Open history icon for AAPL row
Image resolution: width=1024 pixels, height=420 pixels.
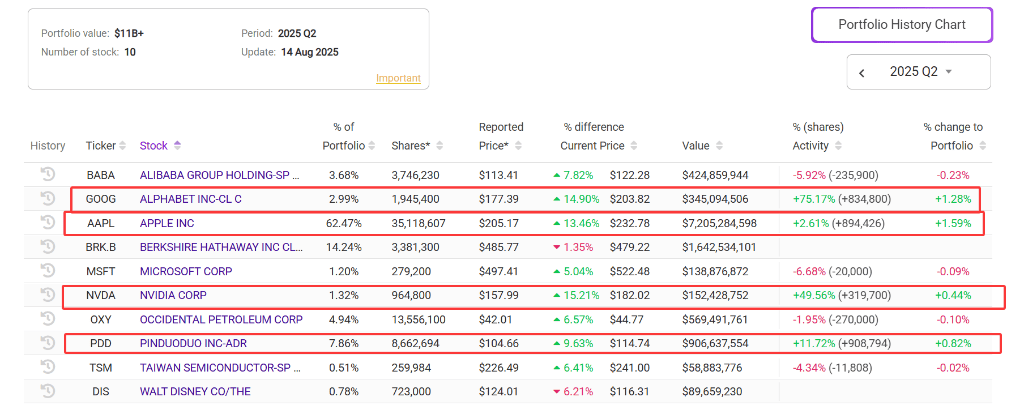[47, 223]
